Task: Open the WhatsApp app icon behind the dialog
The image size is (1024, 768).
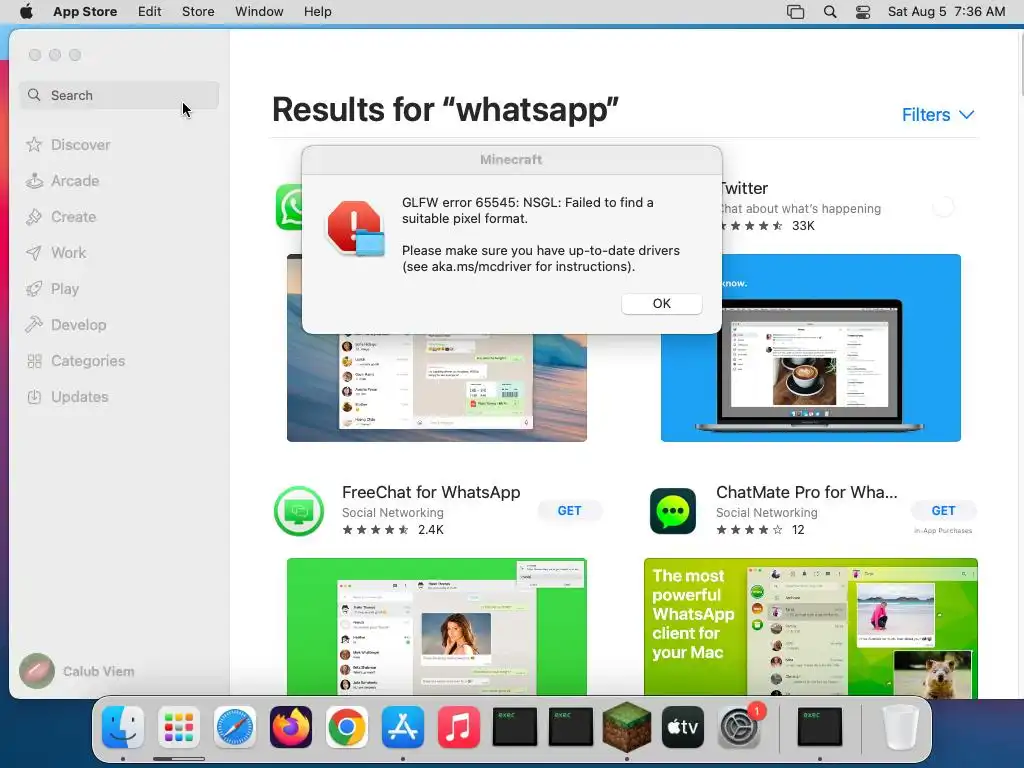Action: (289, 207)
